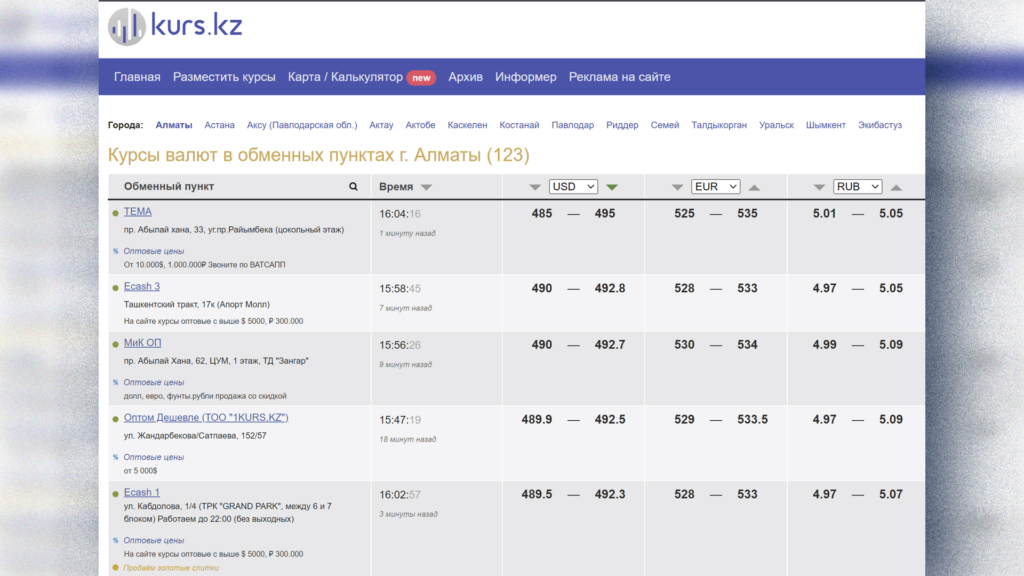Open the USD currency dropdown
This screenshot has width=1024, height=576.
573,187
